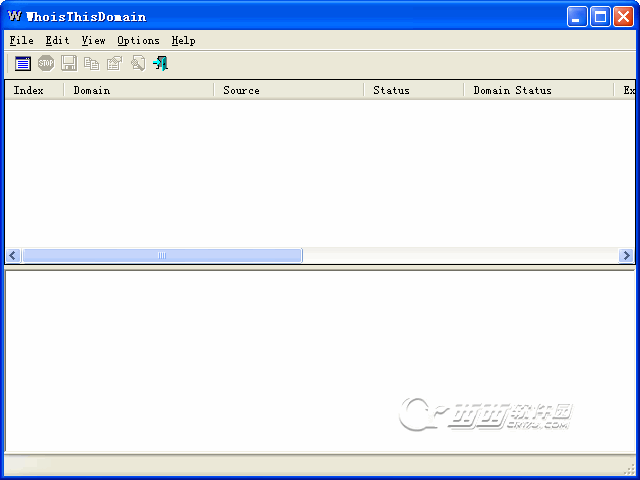Click the STOP toolbar icon
Image resolution: width=640 pixels, height=480 pixels.
point(46,63)
